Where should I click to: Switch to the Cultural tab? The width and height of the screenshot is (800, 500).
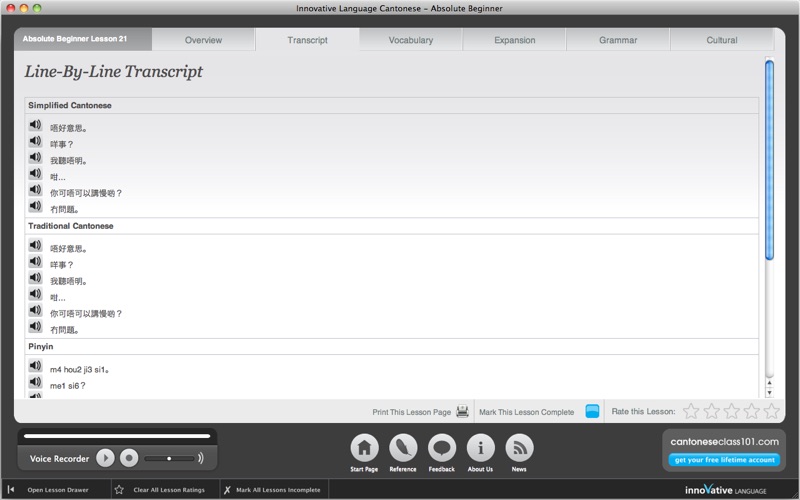(x=721, y=40)
